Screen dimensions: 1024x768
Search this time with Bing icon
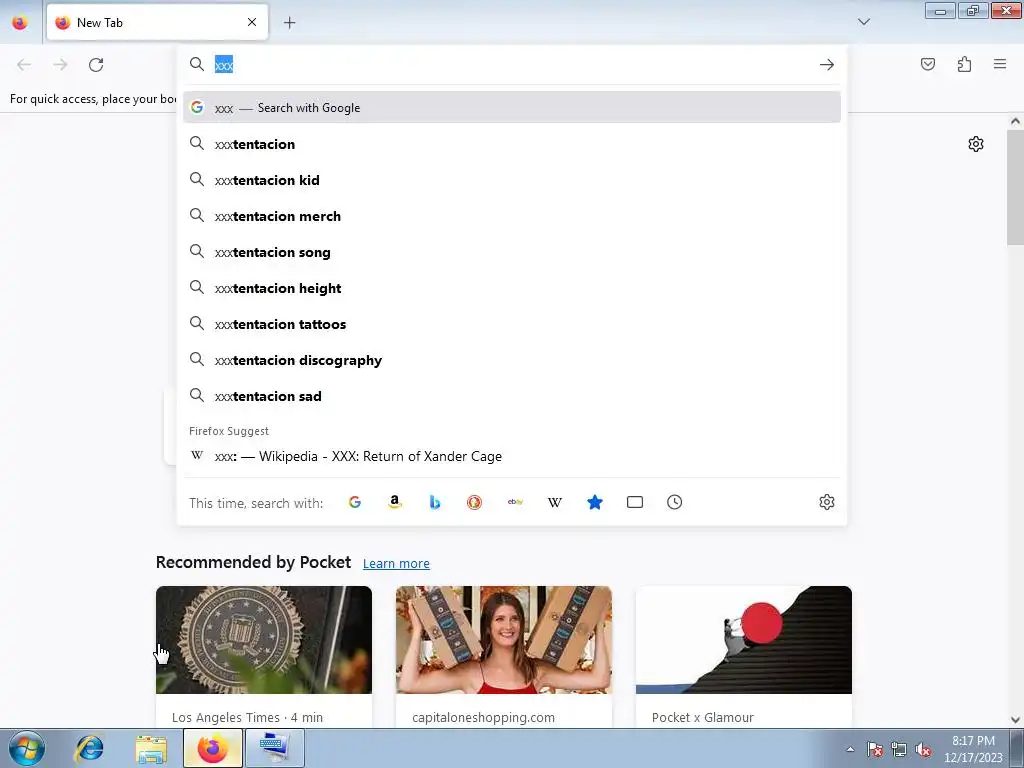(x=434, y=502)
